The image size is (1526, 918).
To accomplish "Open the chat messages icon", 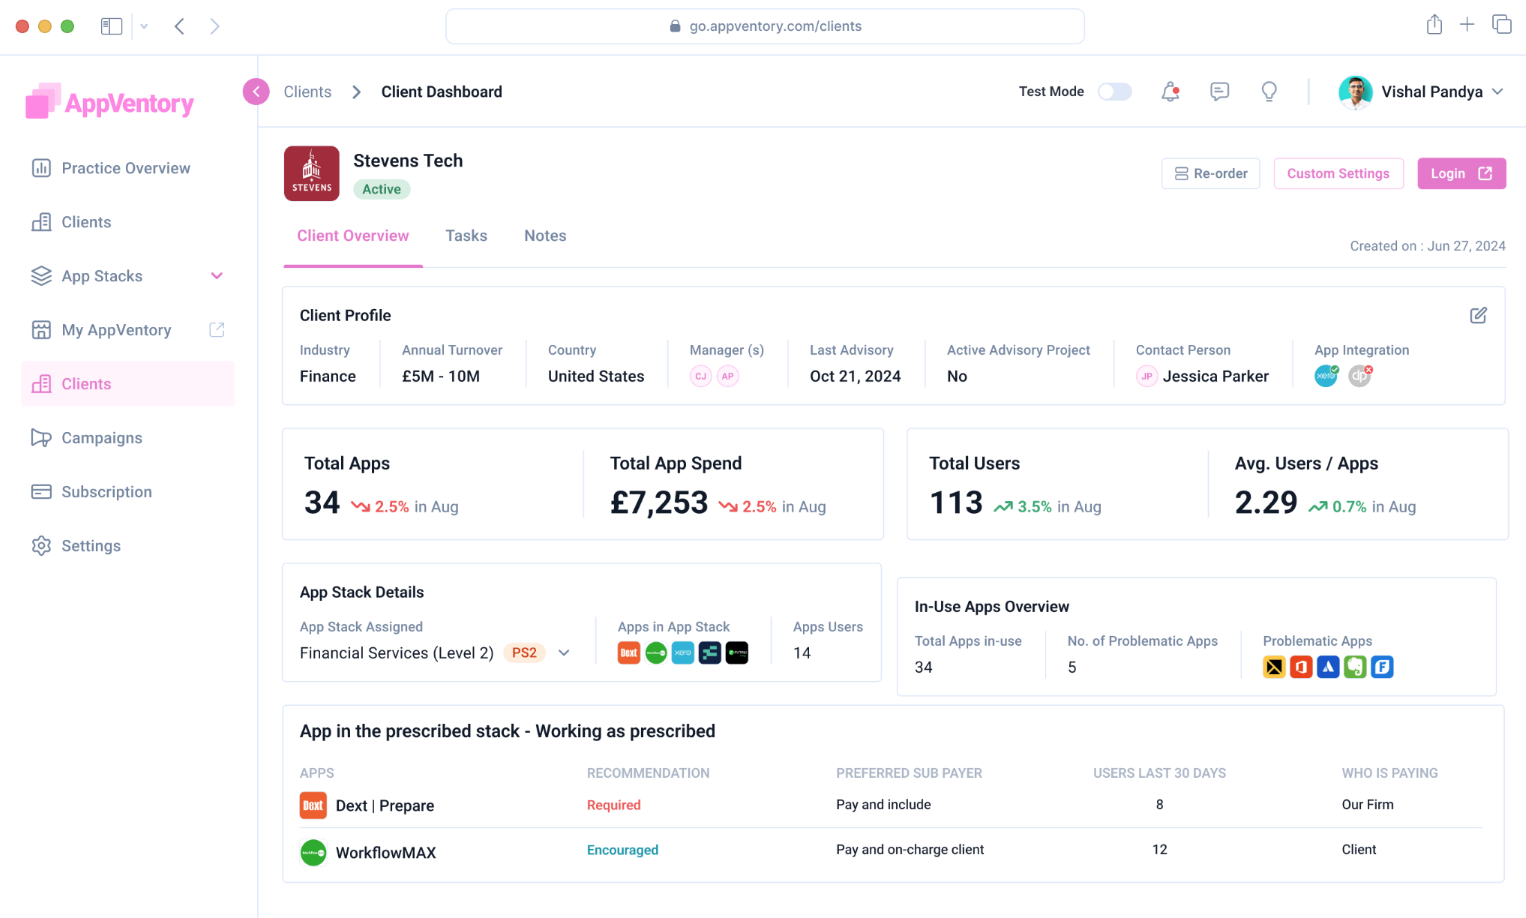I will tap(1219, 92).
